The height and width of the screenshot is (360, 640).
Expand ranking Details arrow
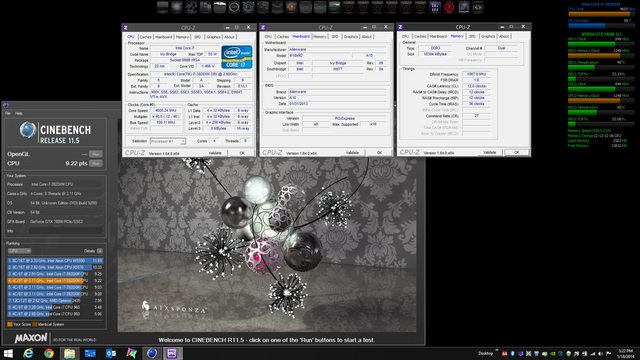[100, 251]
